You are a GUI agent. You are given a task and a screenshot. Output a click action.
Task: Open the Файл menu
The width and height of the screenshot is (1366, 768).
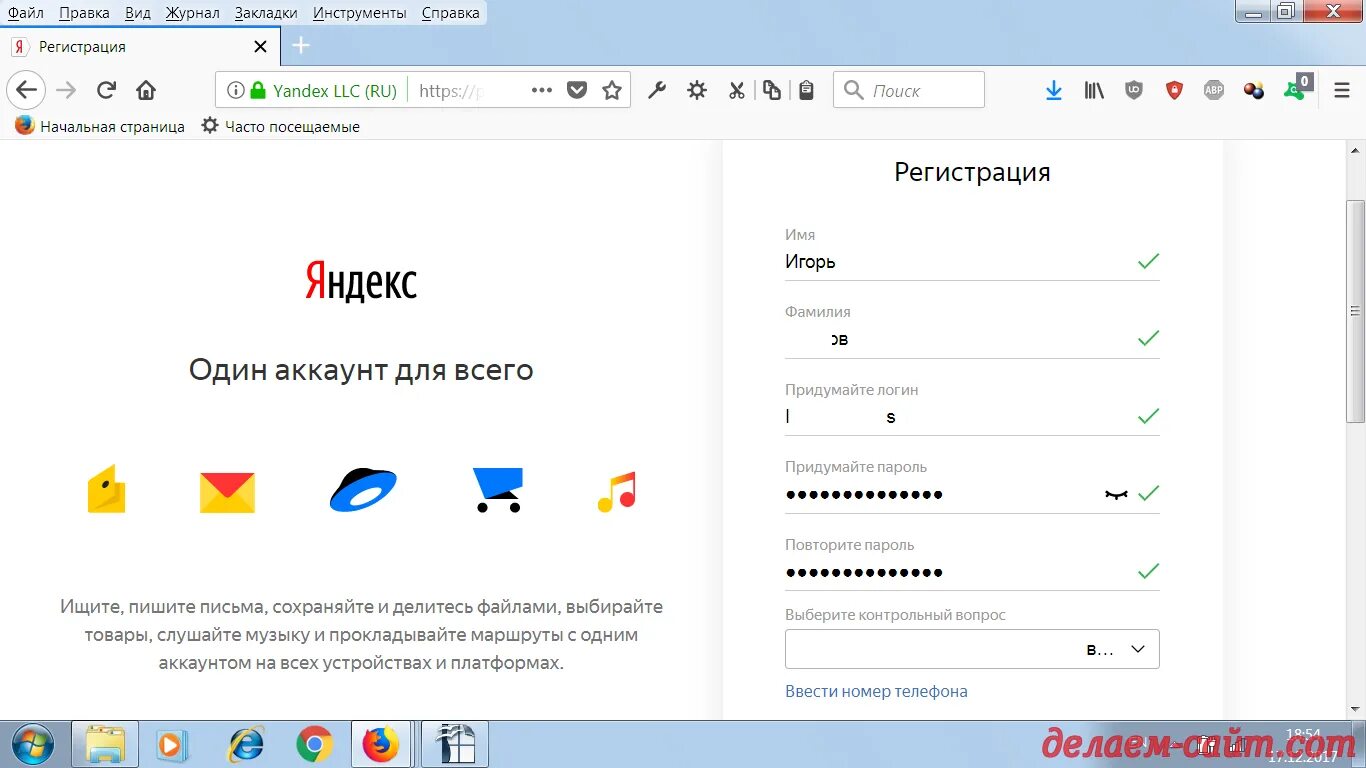coord(26,13)
